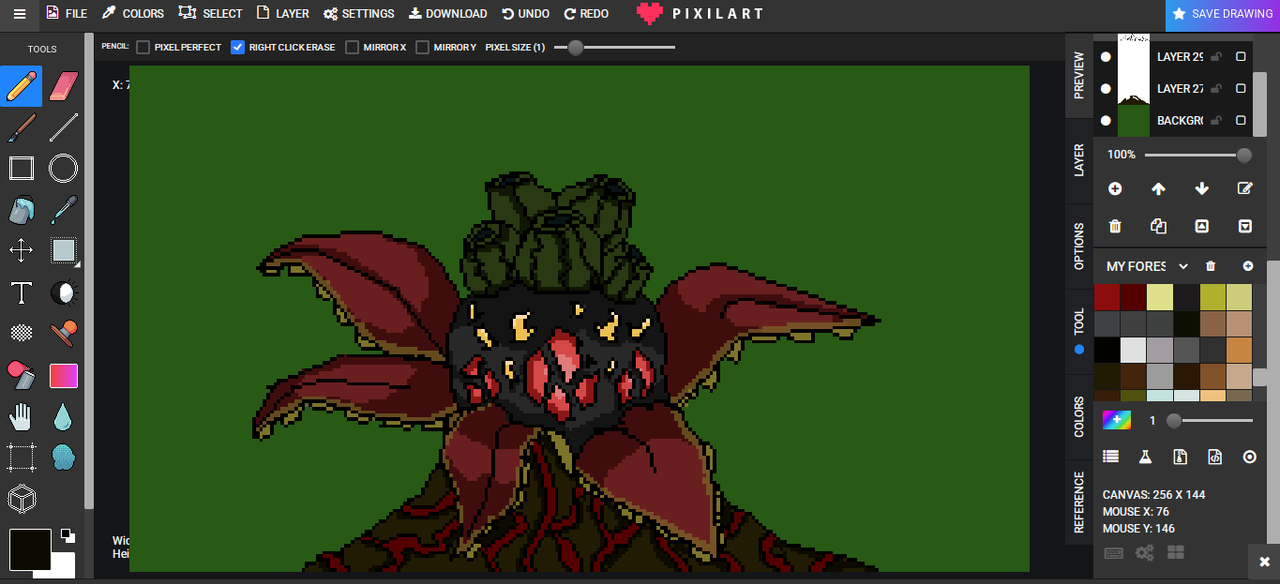The height and width of the screenshot is (584, 1280).
Task: Activate the Paint Bucket fill tool
Action: tap(21, 209)
